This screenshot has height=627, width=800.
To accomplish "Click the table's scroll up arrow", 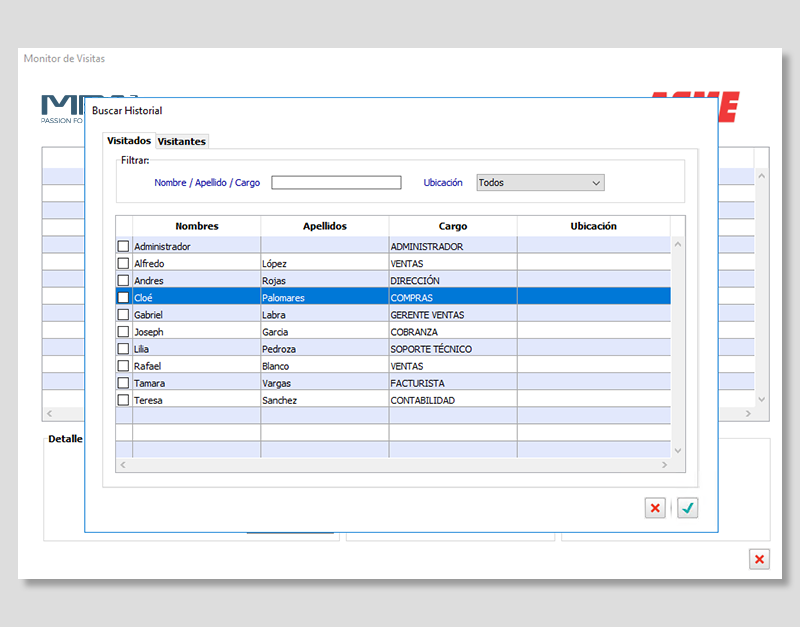I will 677,245.
